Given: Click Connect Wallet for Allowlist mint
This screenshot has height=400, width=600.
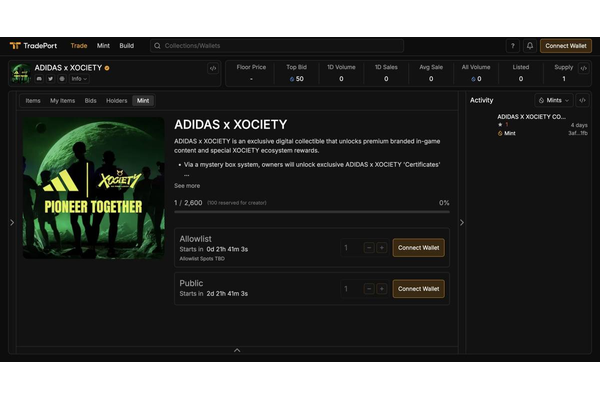Looking at the screenshot, I should click(419, 248).
